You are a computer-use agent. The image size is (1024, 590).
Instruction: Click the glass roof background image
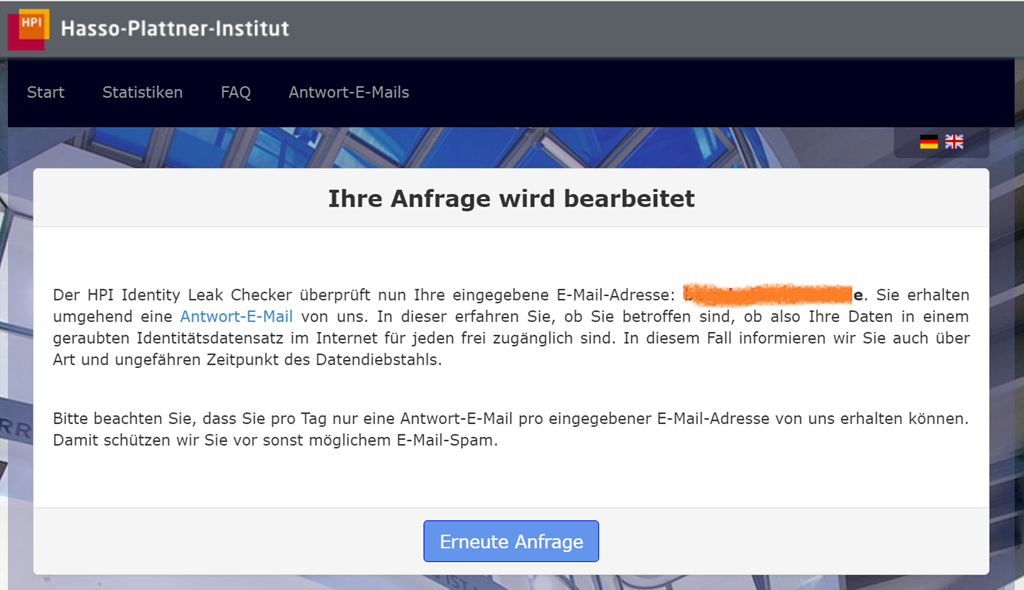tap(500, 146)
